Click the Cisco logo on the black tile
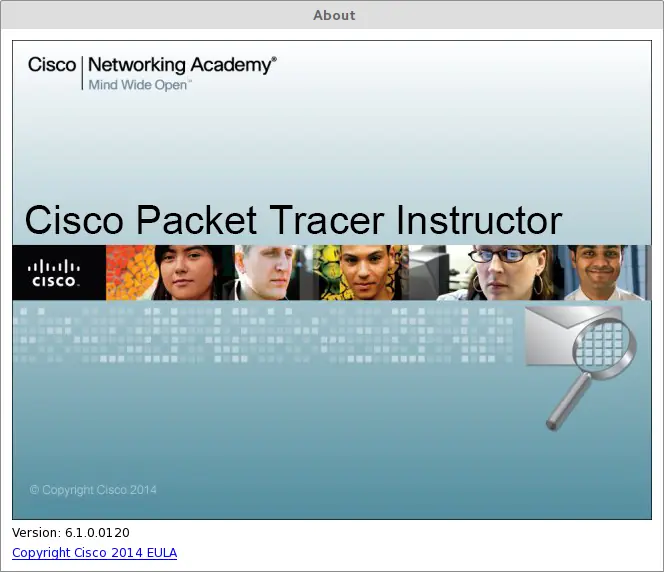The width and height of the screenshot is (664, 572). pos(54,273)
